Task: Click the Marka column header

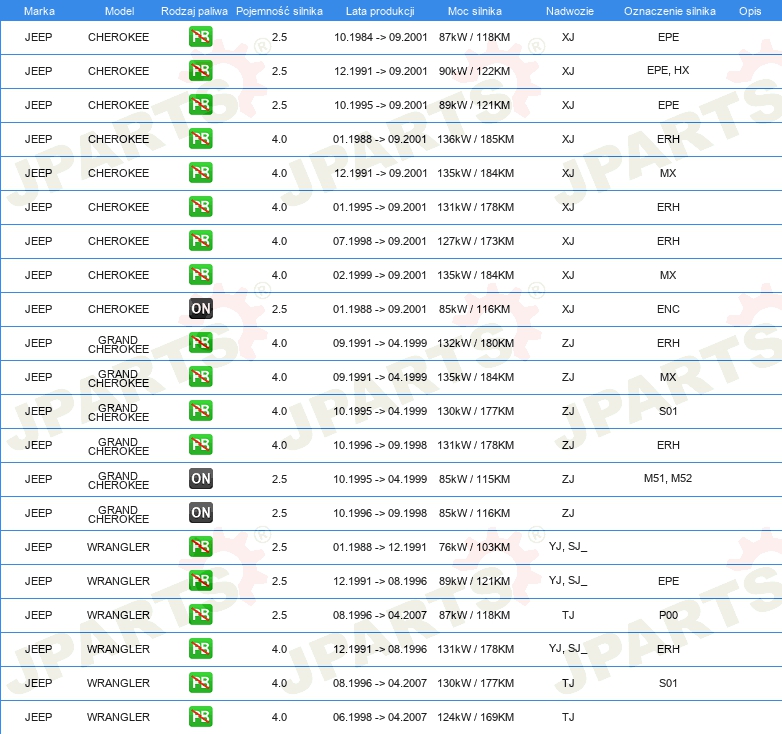Action: point(39,11)
